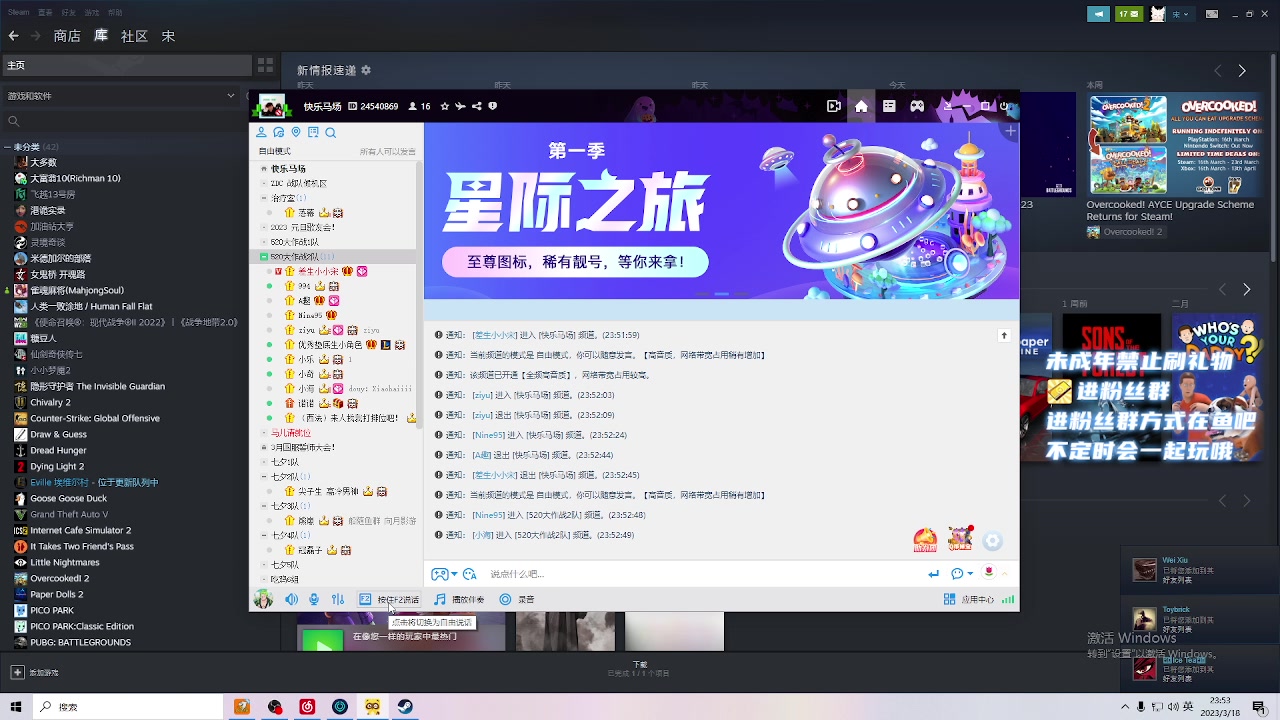Click the share icon next to the channel ID
The height and width of the screenshot is (720, 1280).
pos(477,106)
